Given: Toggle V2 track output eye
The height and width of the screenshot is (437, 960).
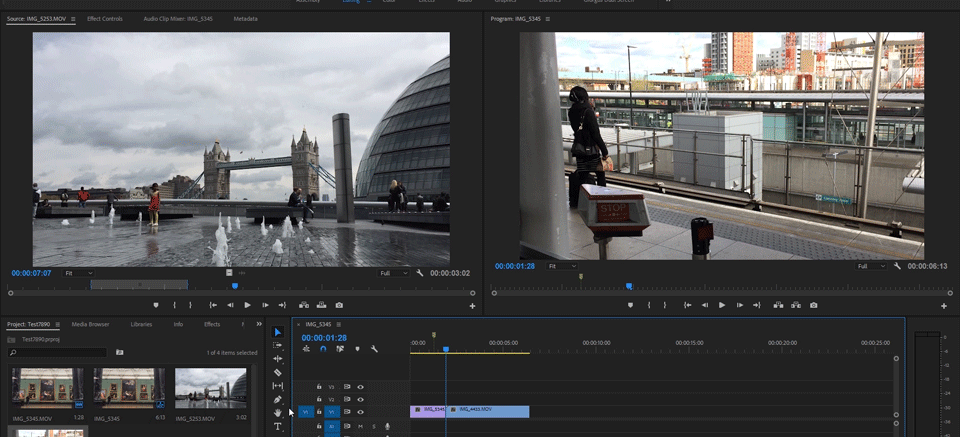Looking at the screenshot, I should (x=361, y=399).
